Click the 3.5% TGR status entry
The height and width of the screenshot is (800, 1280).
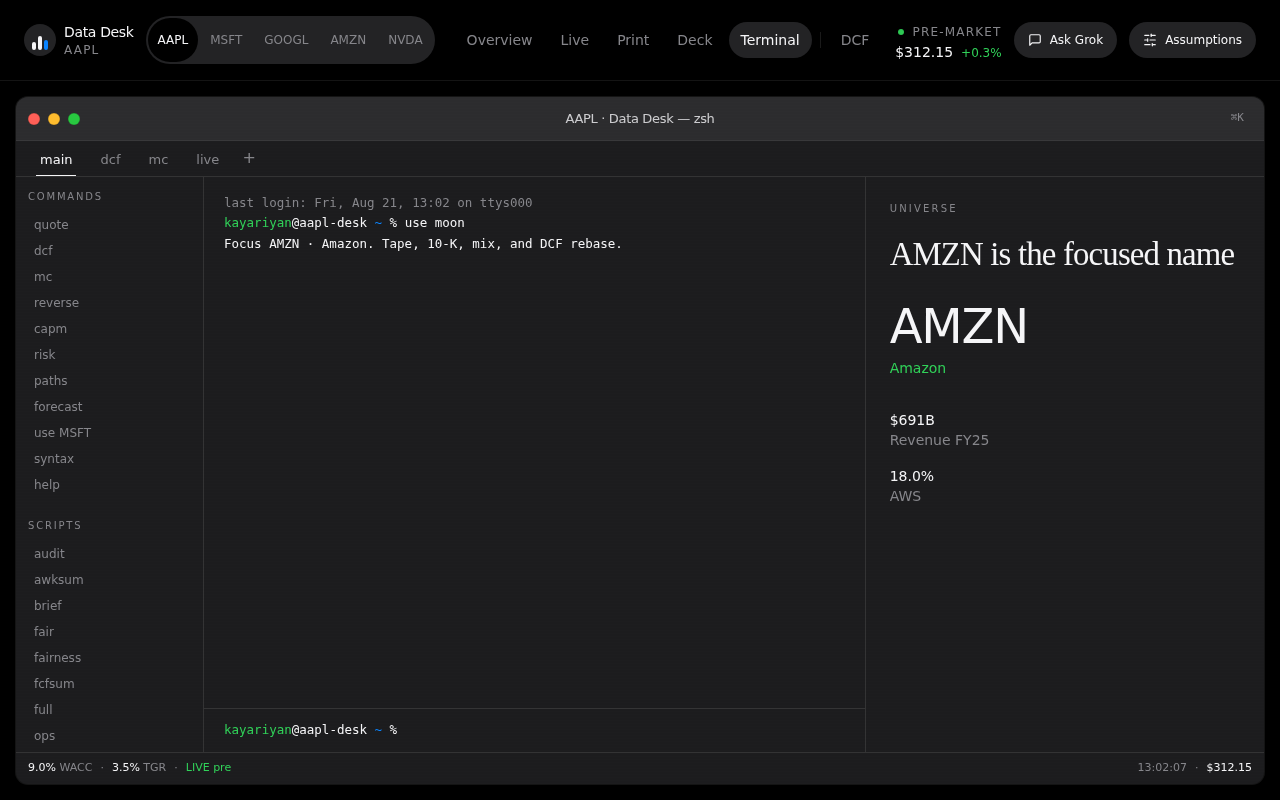click(139, 768)
